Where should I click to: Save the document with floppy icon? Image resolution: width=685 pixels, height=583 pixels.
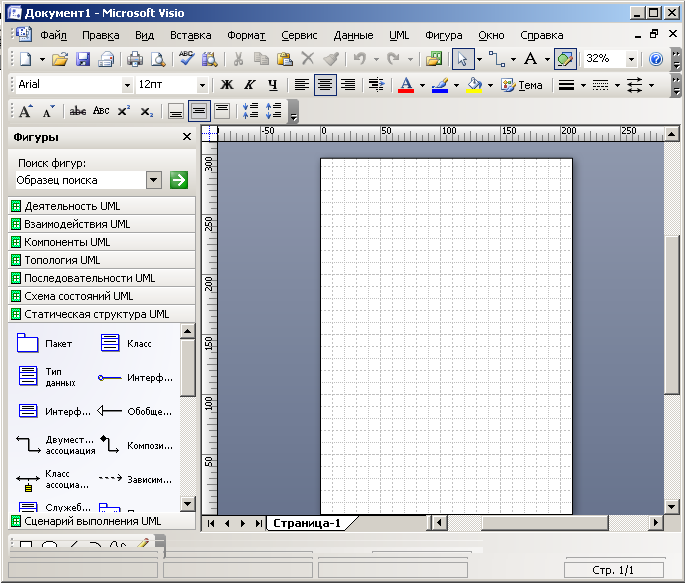click(83, 59)
